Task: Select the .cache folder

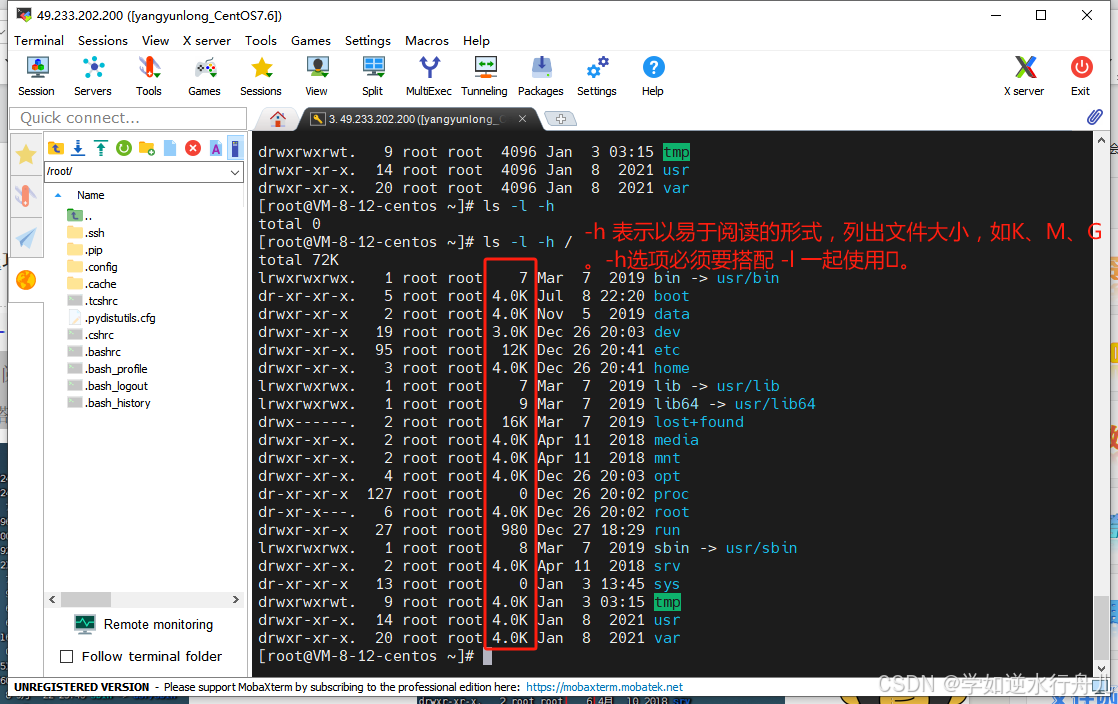Action: click(91, 284)
